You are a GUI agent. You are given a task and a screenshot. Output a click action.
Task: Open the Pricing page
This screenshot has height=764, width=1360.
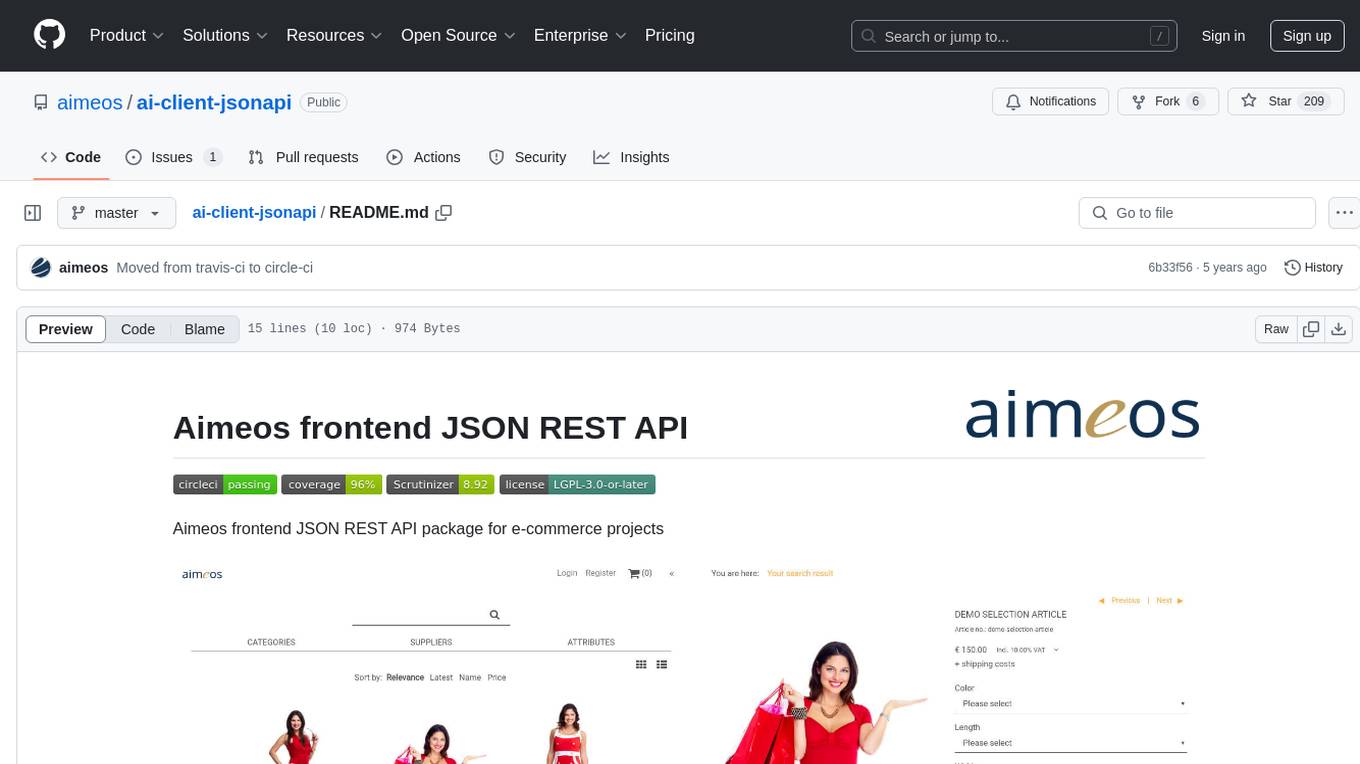670,35
